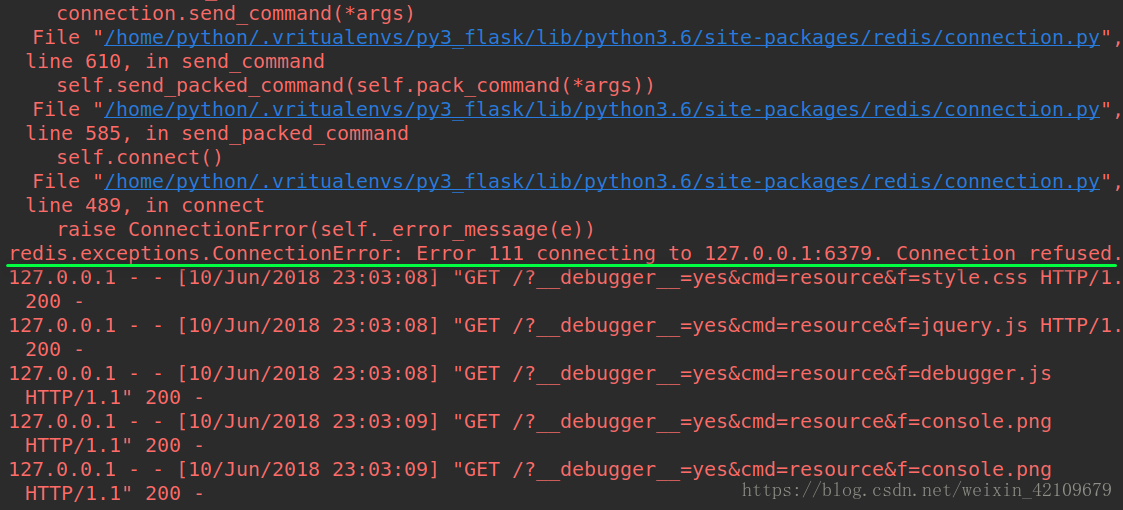
Task: Click the 'line 610, in send_command' text
Action: point(175,62)
